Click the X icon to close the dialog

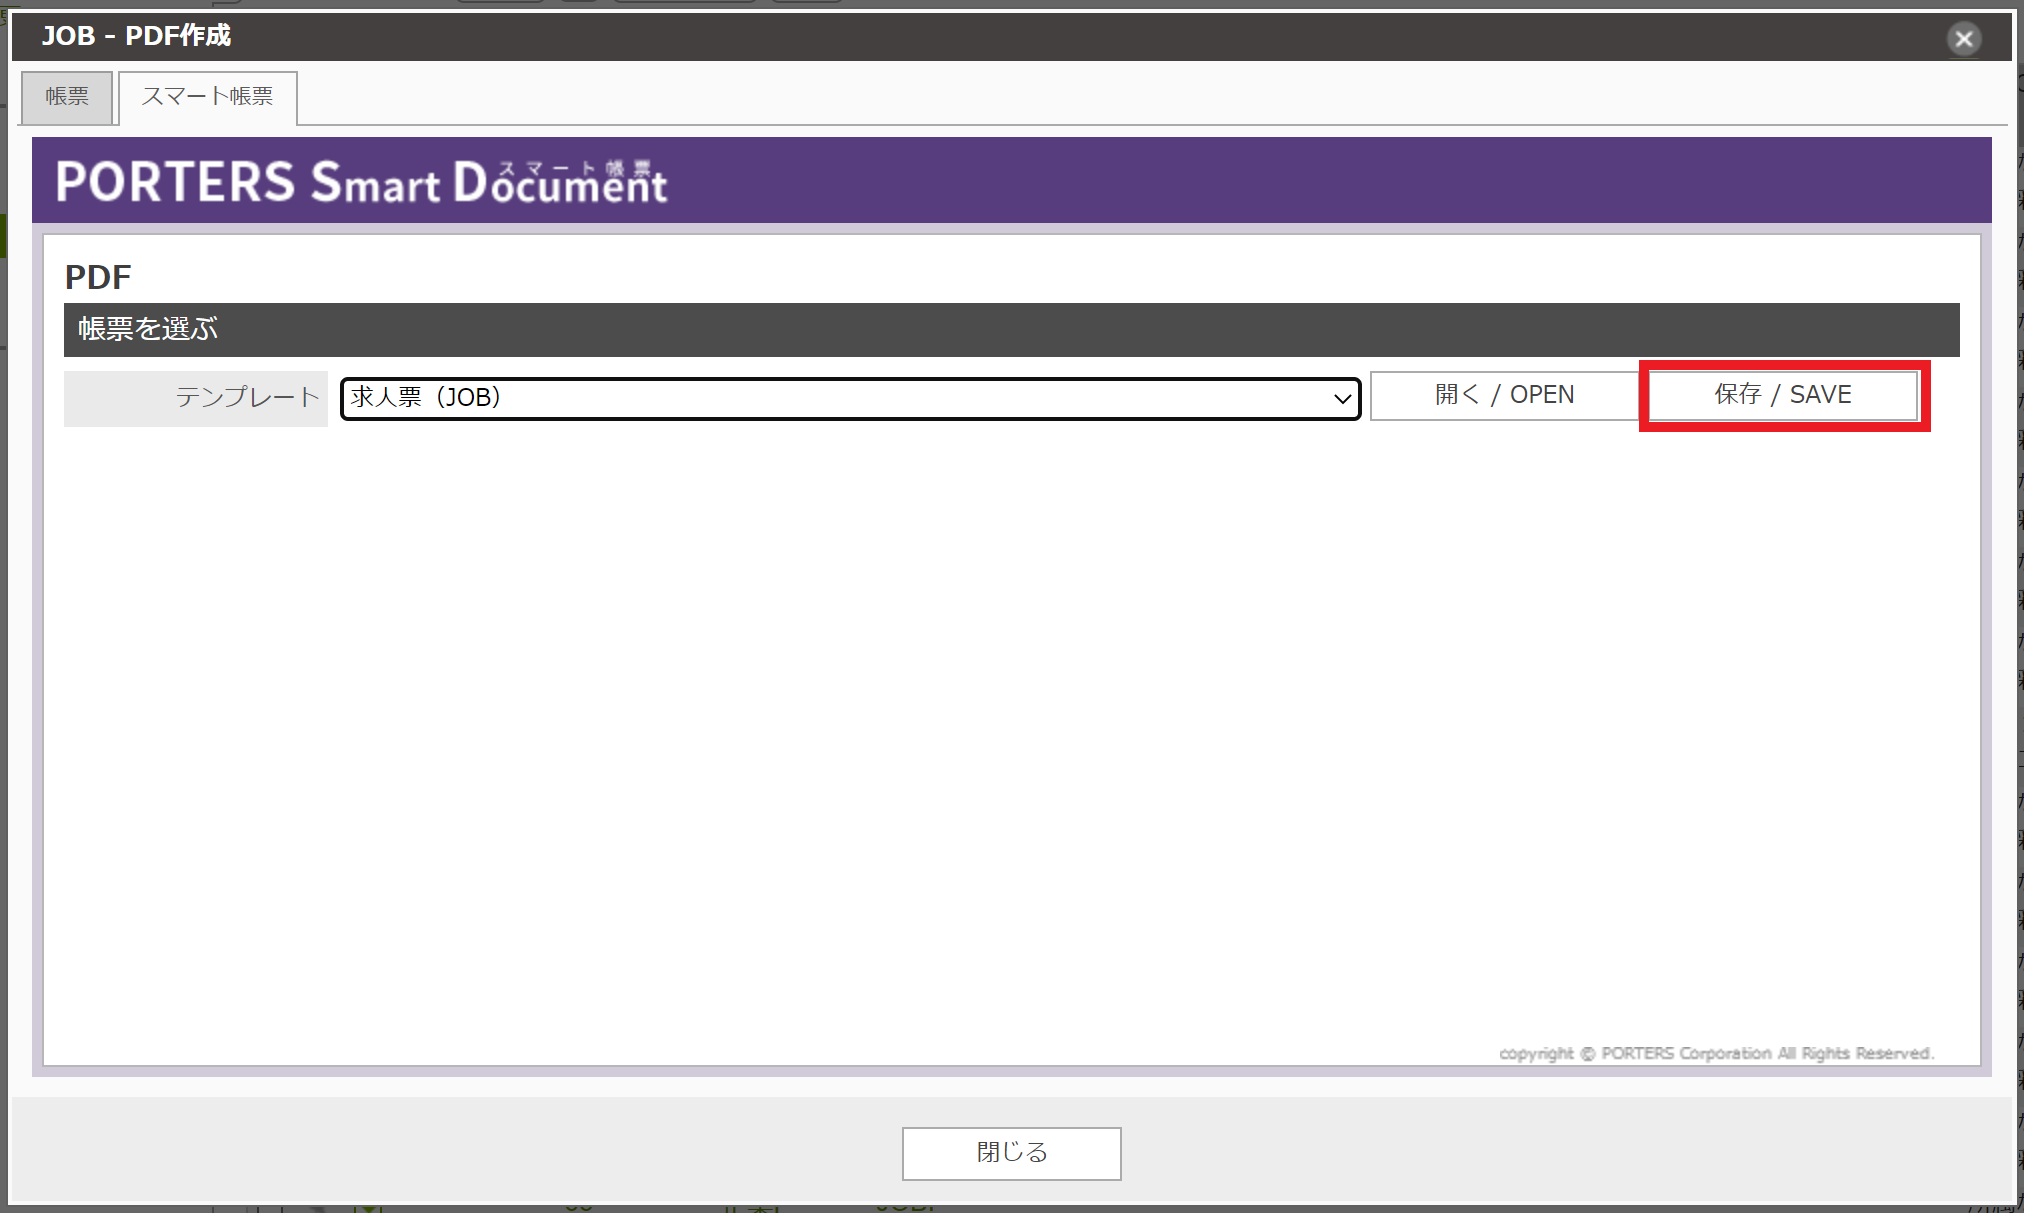[1963, 38]
